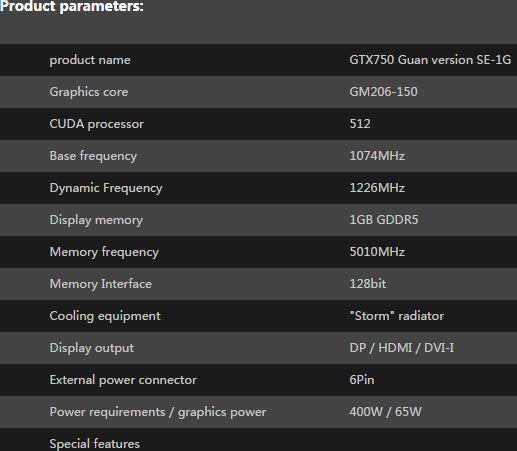517x451 pixels.
Task: Select the Base frequency label
Action: [93, 156]
